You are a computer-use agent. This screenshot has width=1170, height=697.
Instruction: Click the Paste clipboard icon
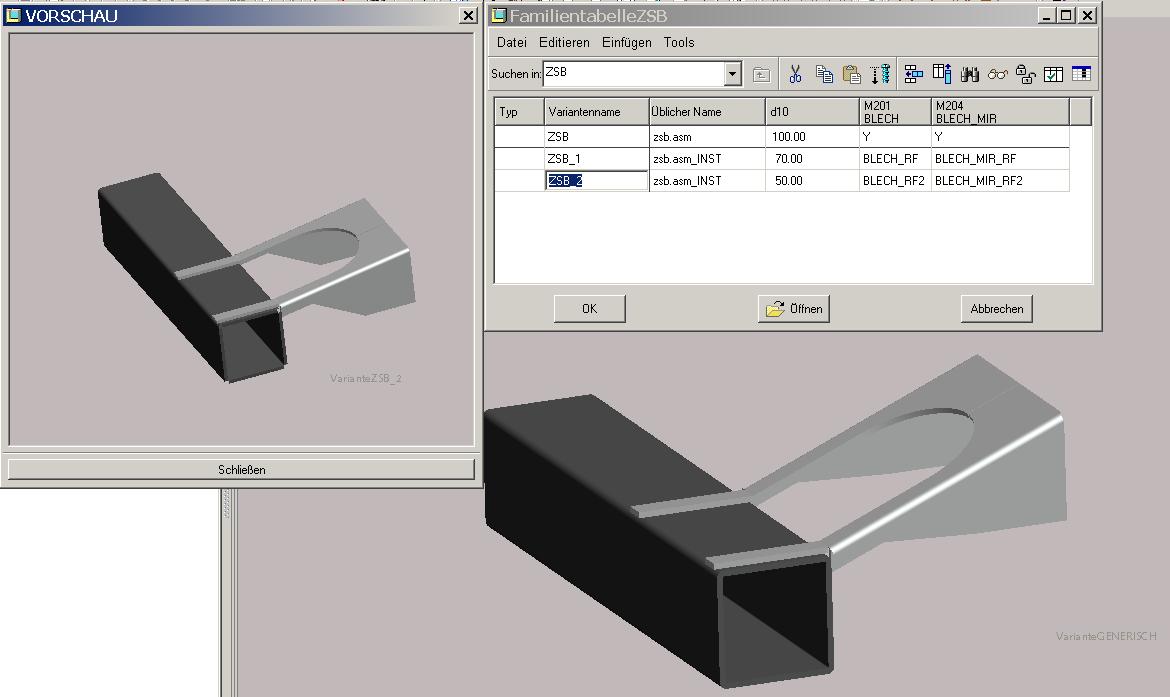coord(851,74)
